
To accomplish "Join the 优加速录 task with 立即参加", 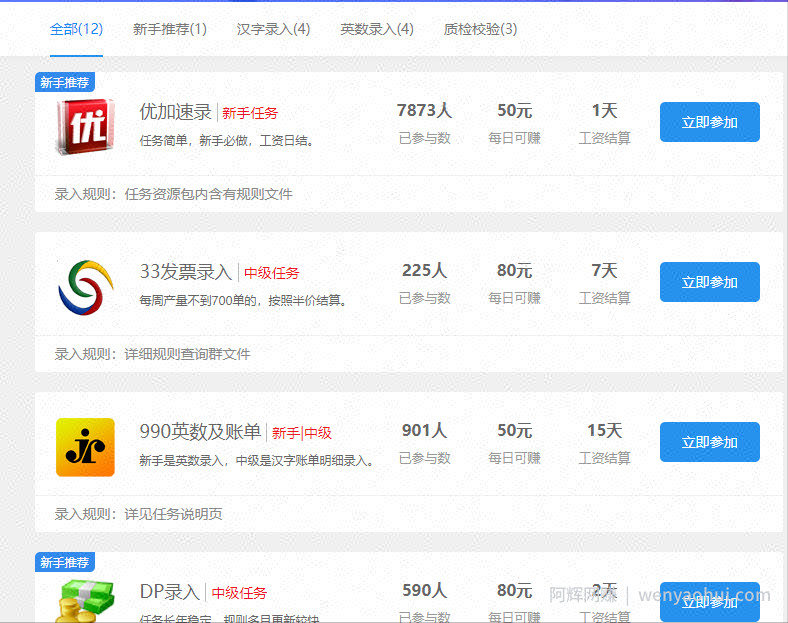I will pos(710,122).
